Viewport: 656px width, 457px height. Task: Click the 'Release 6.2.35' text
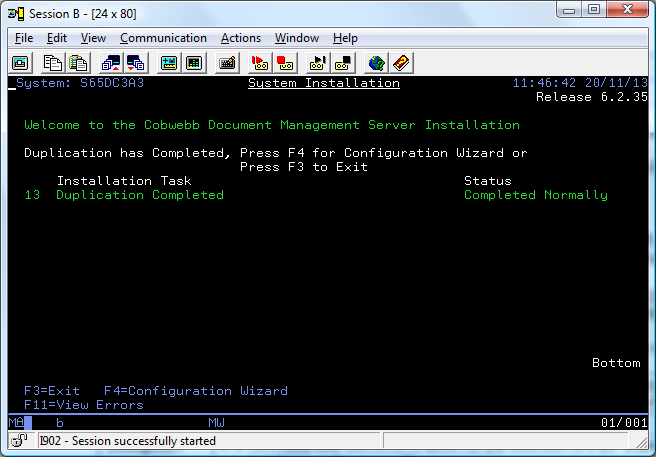pos(592,97)
